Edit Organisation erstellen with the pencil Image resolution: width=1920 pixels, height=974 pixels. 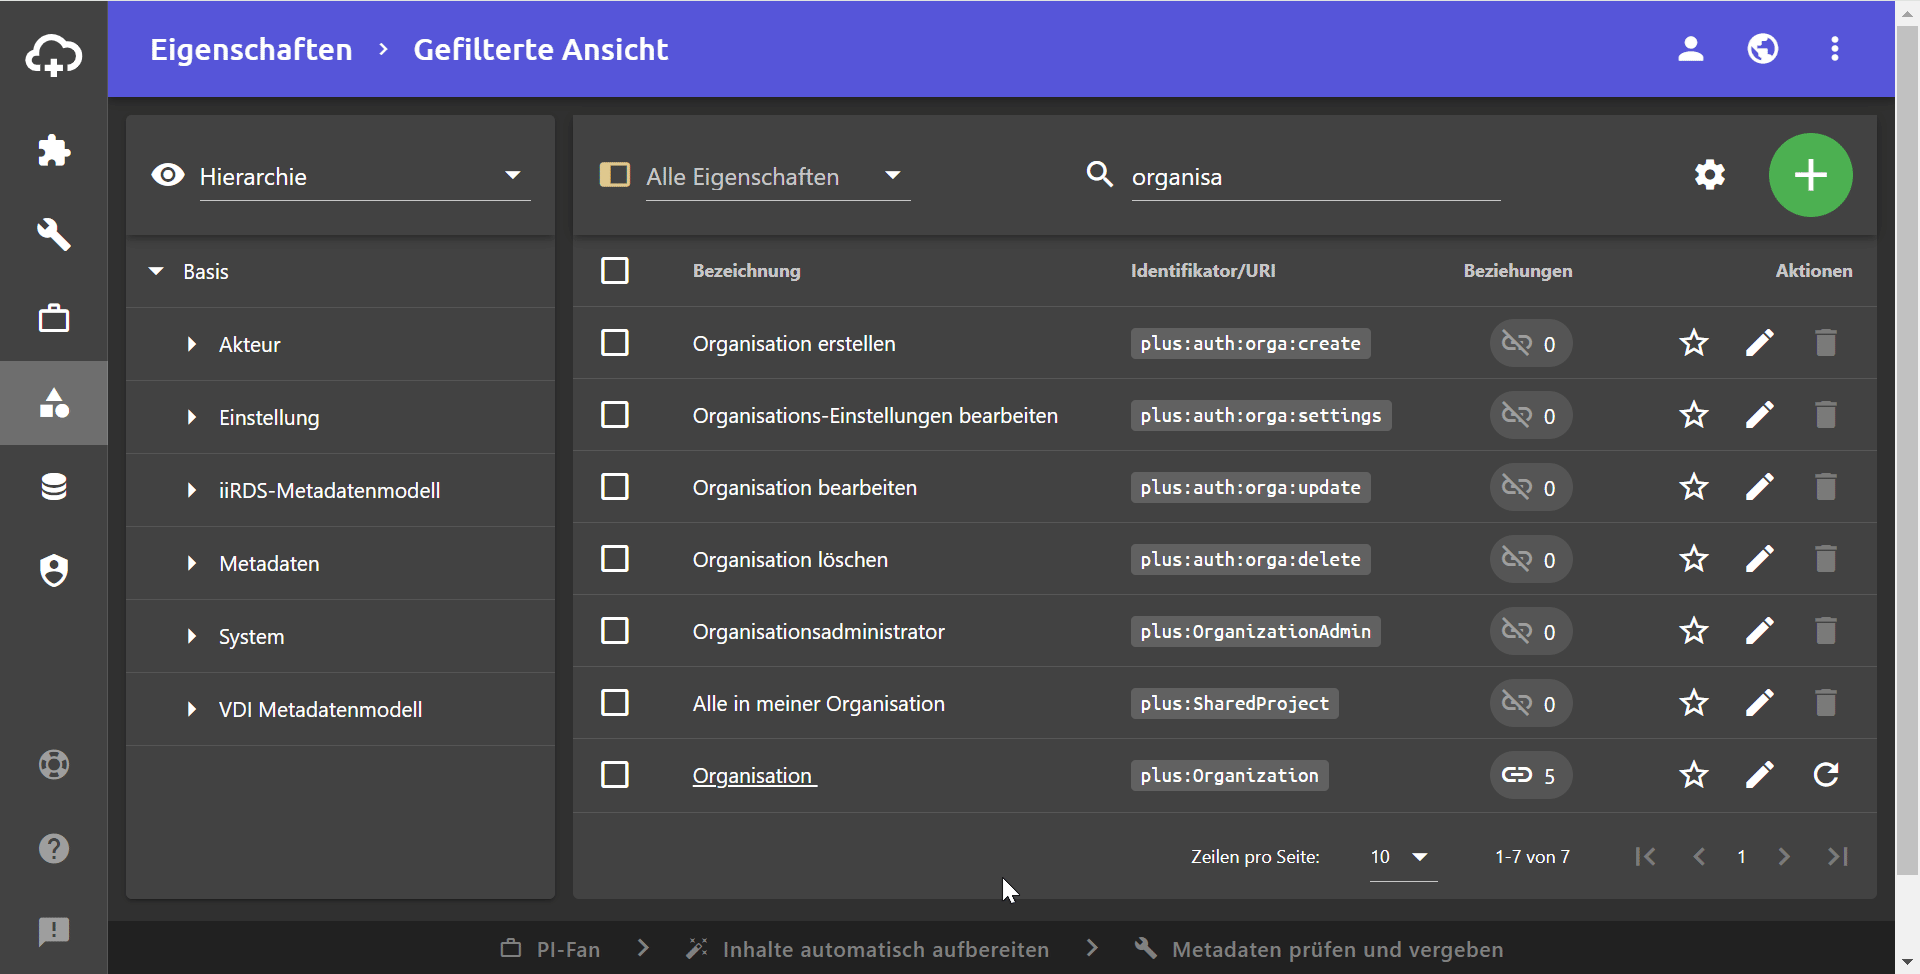pyautogui.click(x=1760, y=343)
